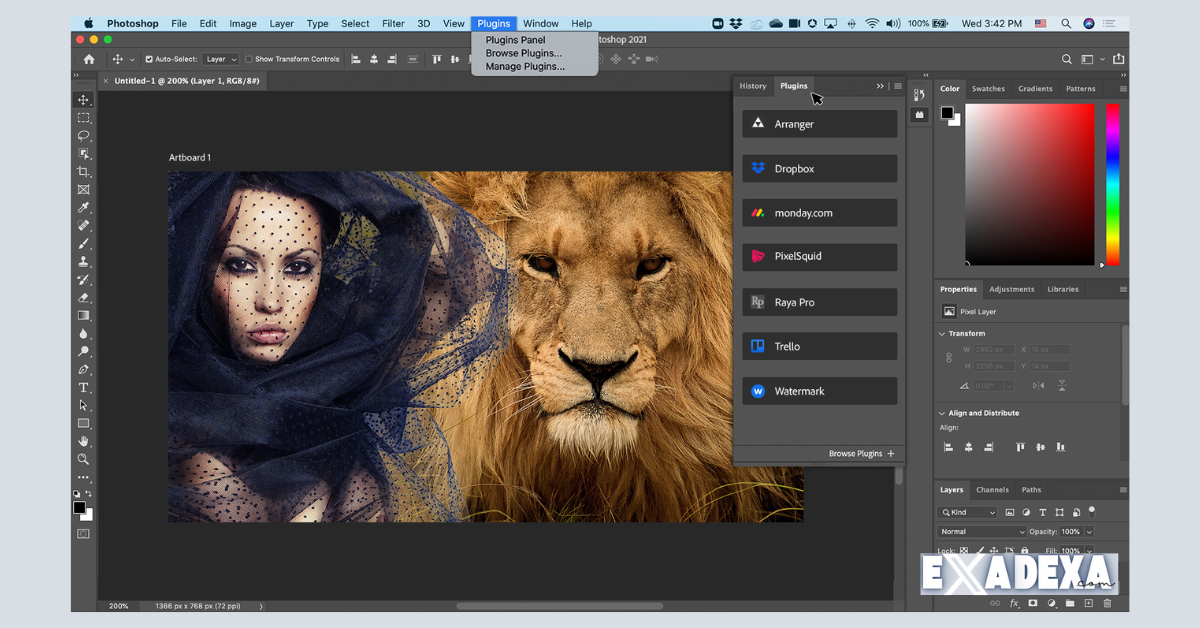Toggle Lock transparent pixels in Layers panel

click(964, 550)
